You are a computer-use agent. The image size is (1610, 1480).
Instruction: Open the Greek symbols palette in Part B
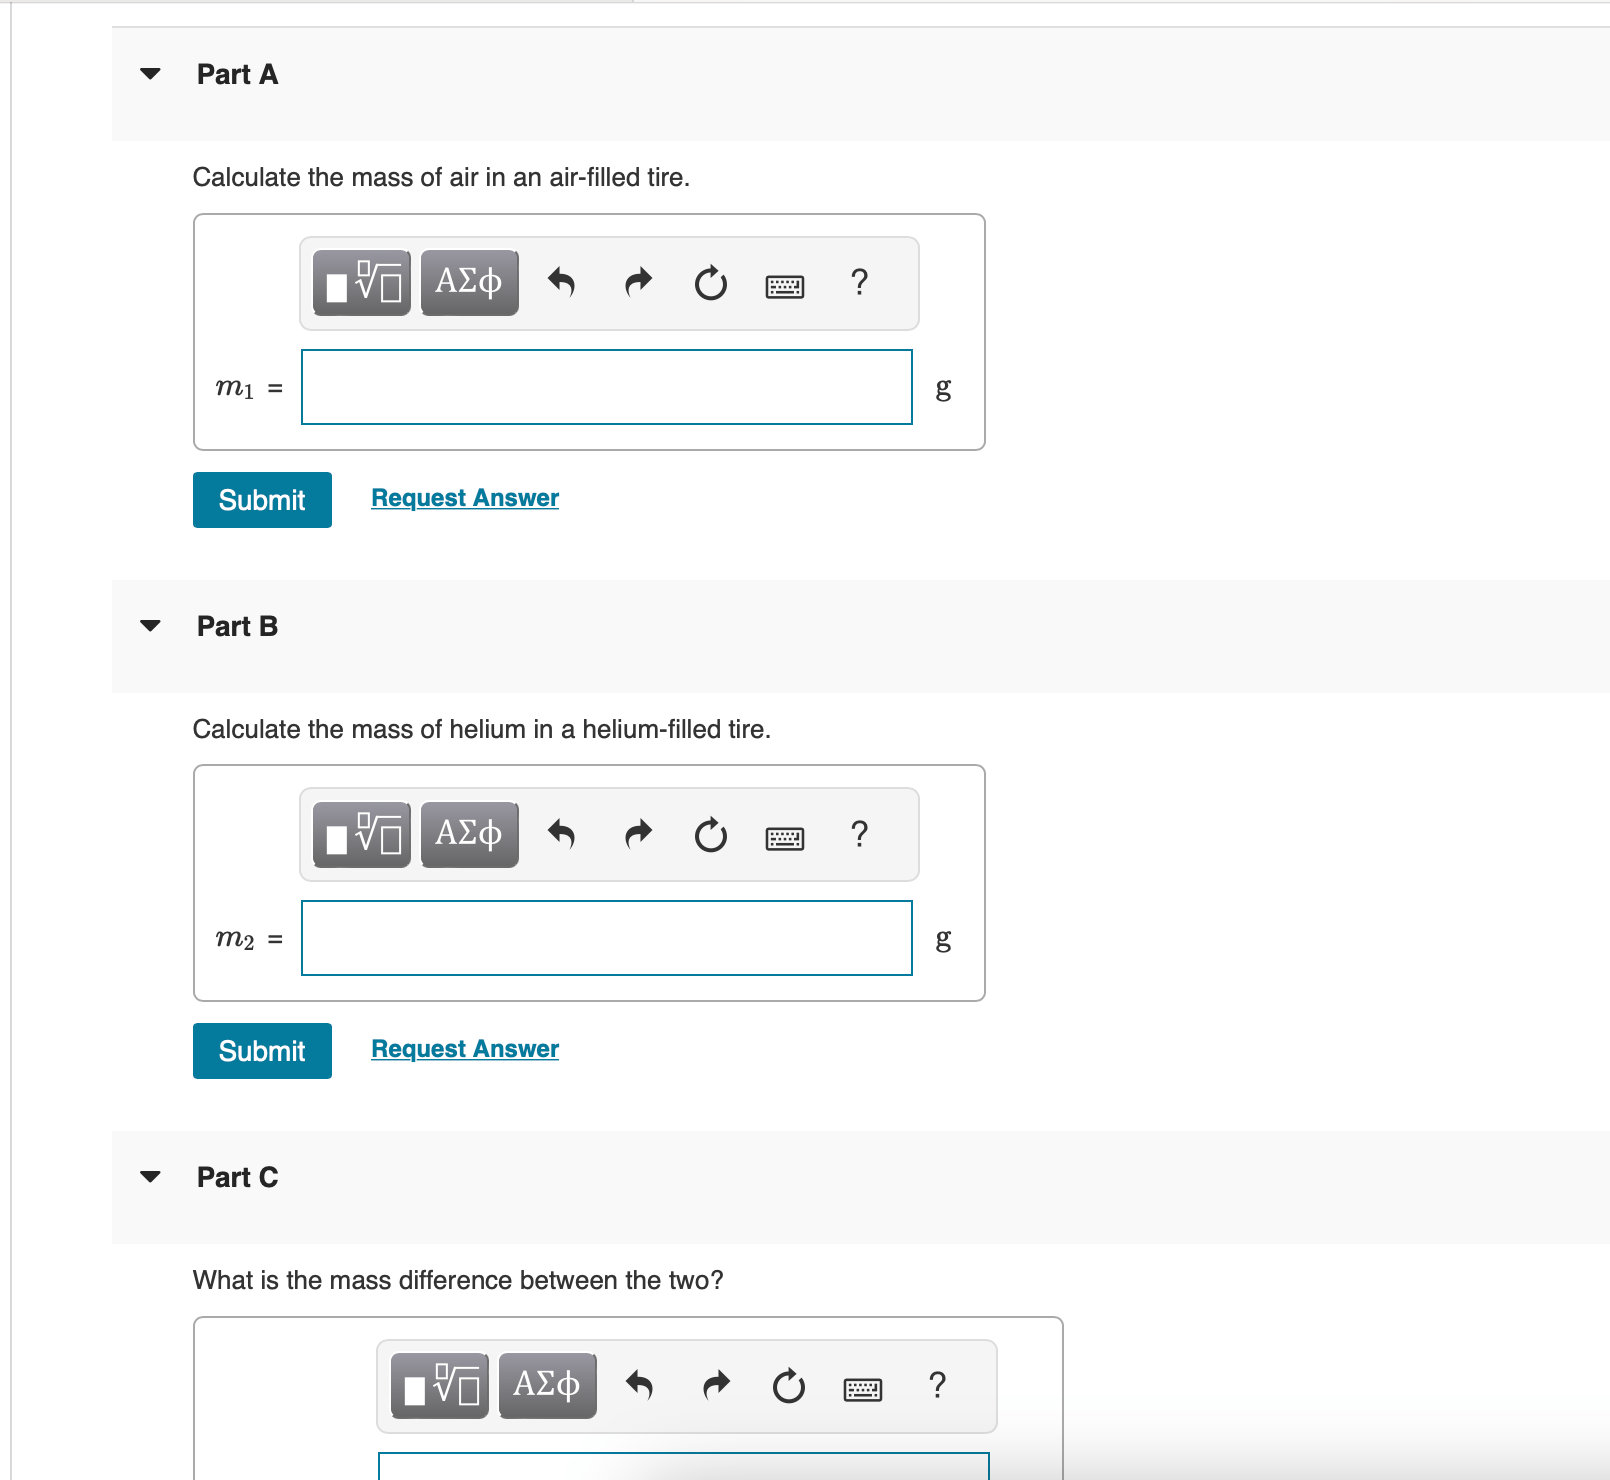pyautogui.click(x=469, y=834)
